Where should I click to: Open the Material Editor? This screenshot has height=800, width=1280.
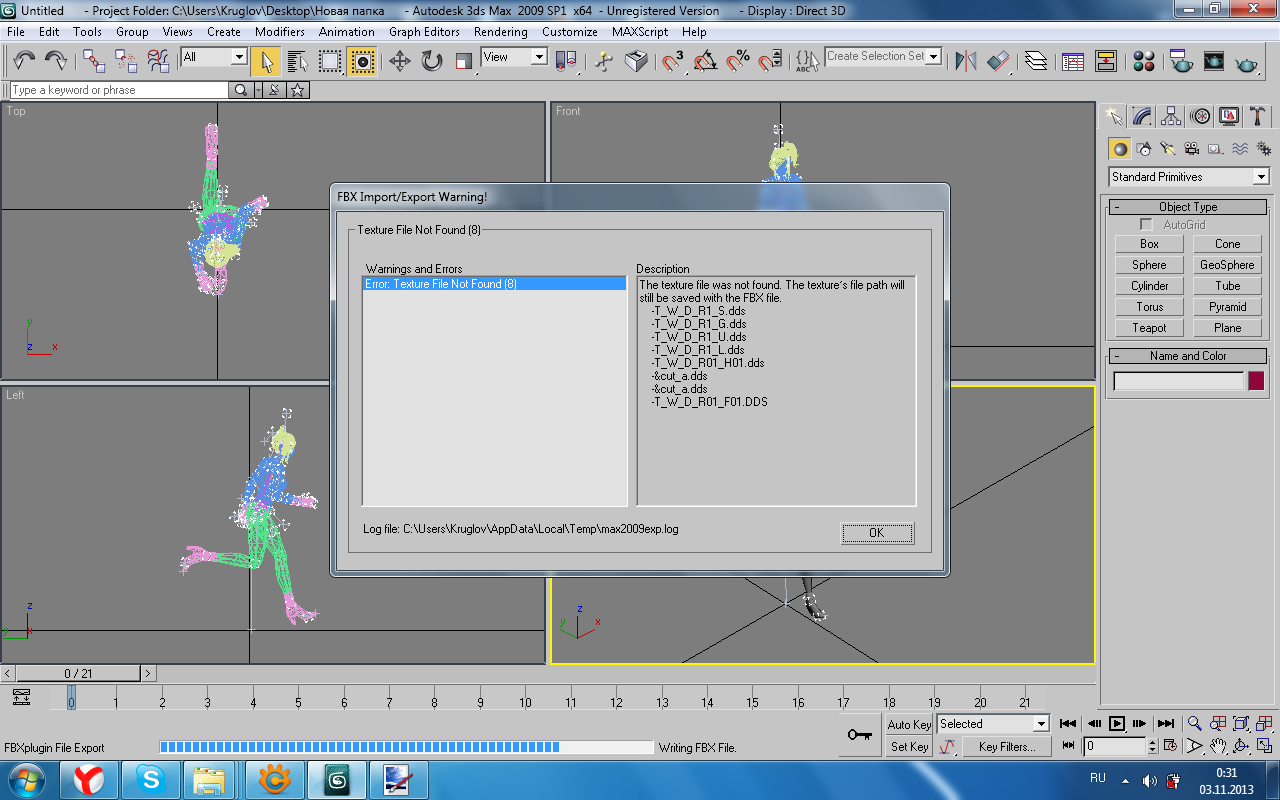point(1144,61)
